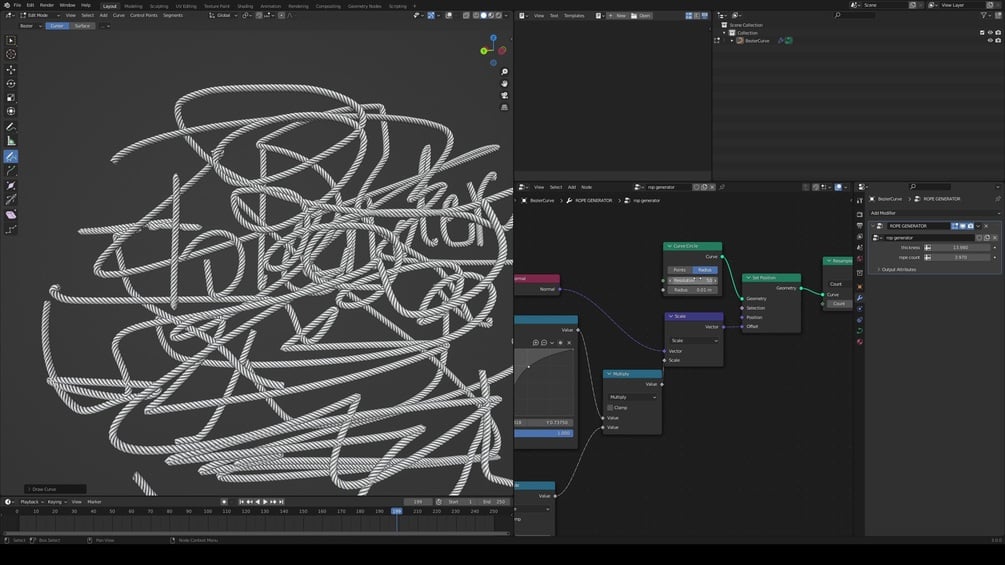
Task: Choose the Rotate tool in the toolbar
Action: (x=11, y=84)
